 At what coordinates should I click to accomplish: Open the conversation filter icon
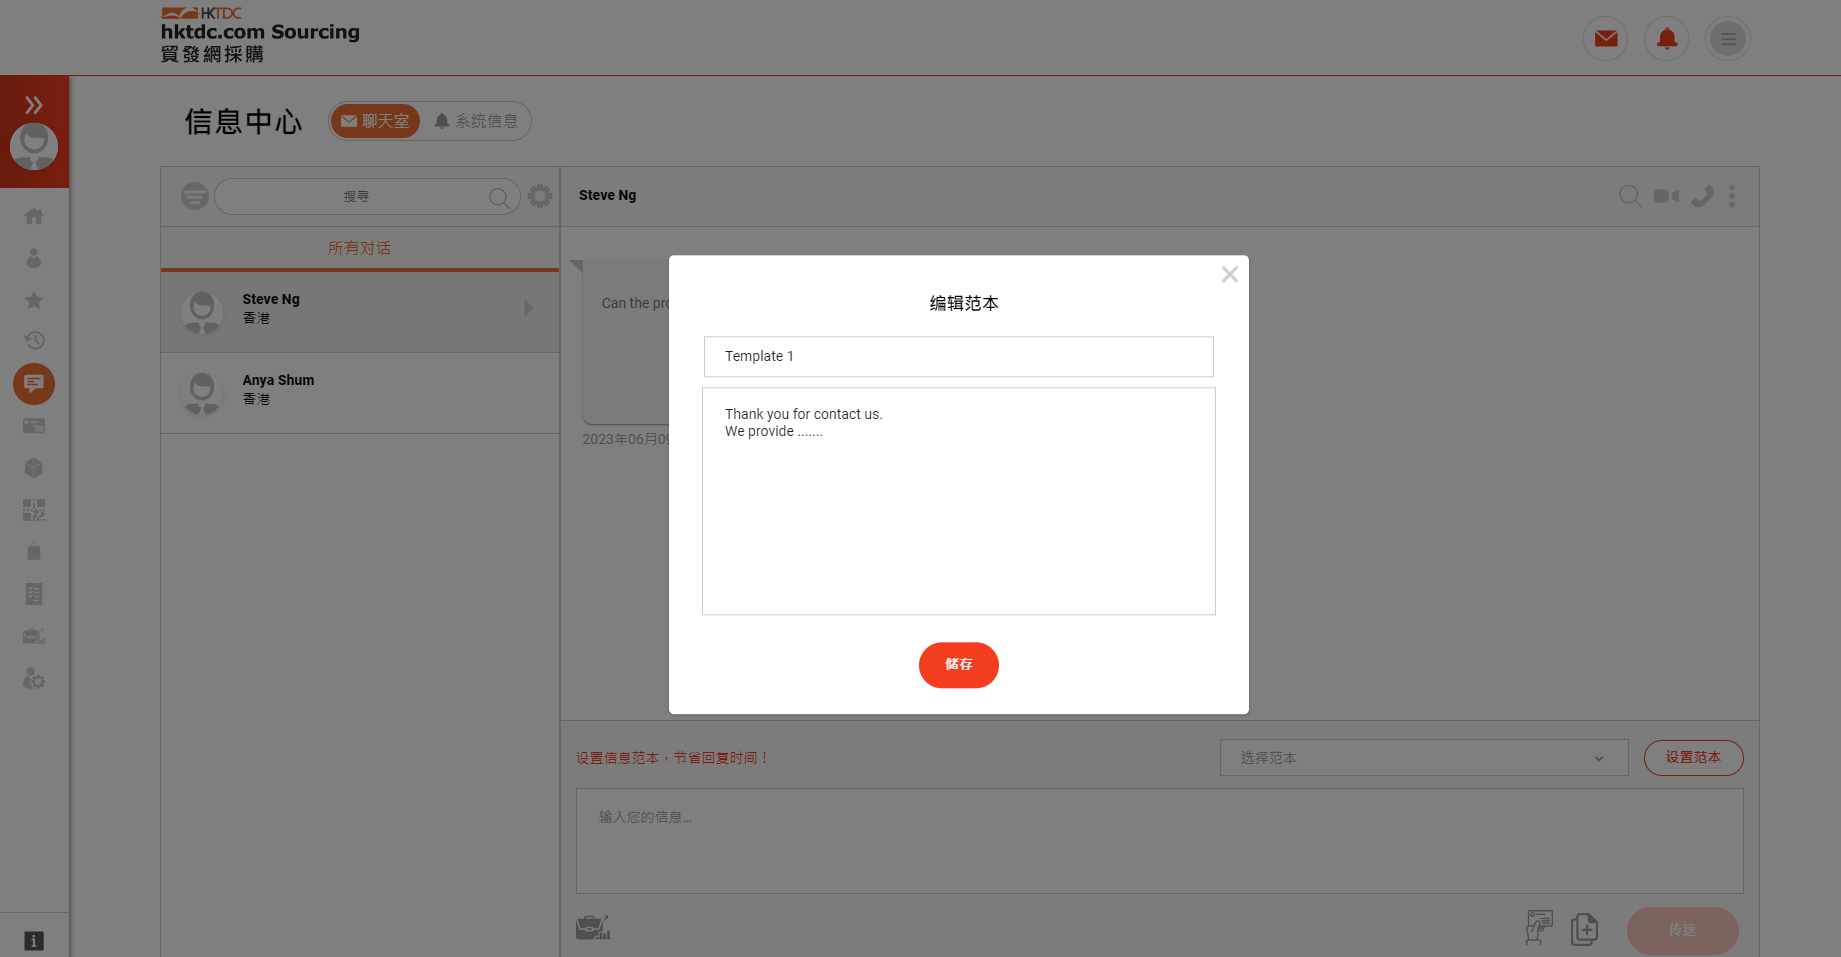[195, 196]
